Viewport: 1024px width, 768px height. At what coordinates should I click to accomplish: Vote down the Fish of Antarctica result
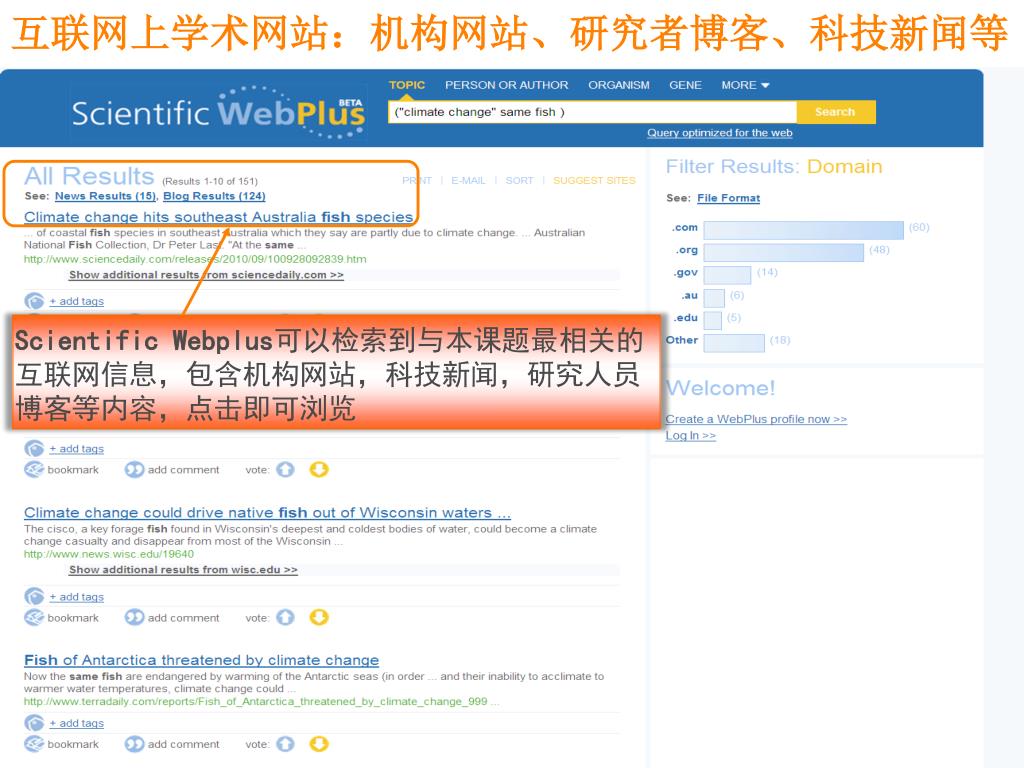(x=319, y=744)
